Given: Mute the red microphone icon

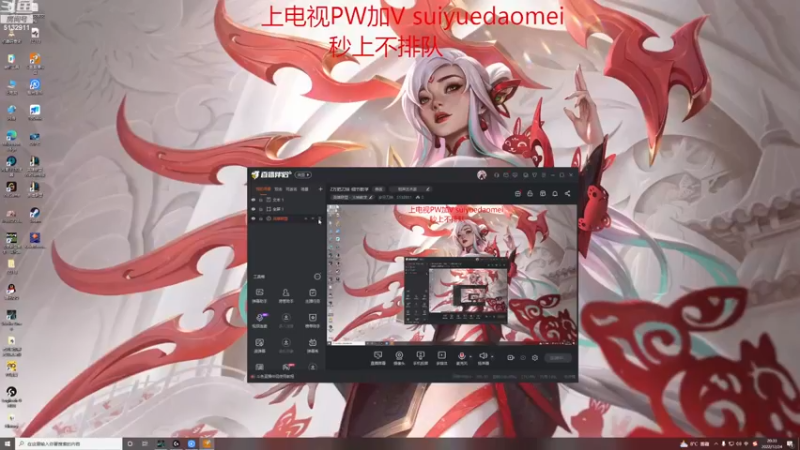Looking at the screenshot, I should coord(461,356).
